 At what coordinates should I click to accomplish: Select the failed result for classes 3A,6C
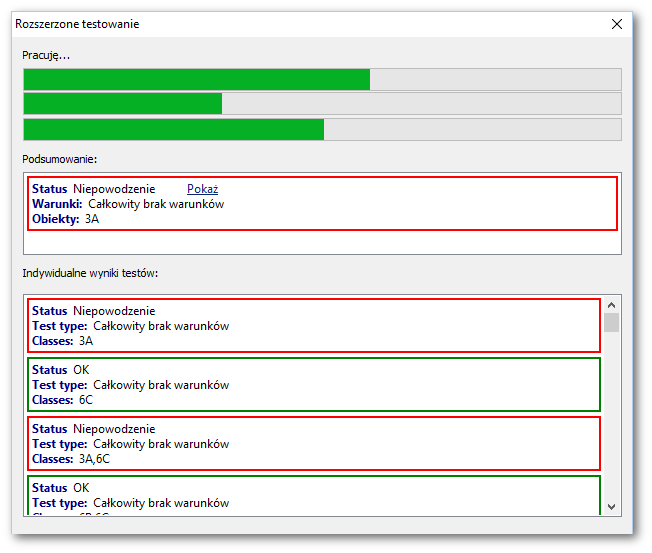[315, 444]
